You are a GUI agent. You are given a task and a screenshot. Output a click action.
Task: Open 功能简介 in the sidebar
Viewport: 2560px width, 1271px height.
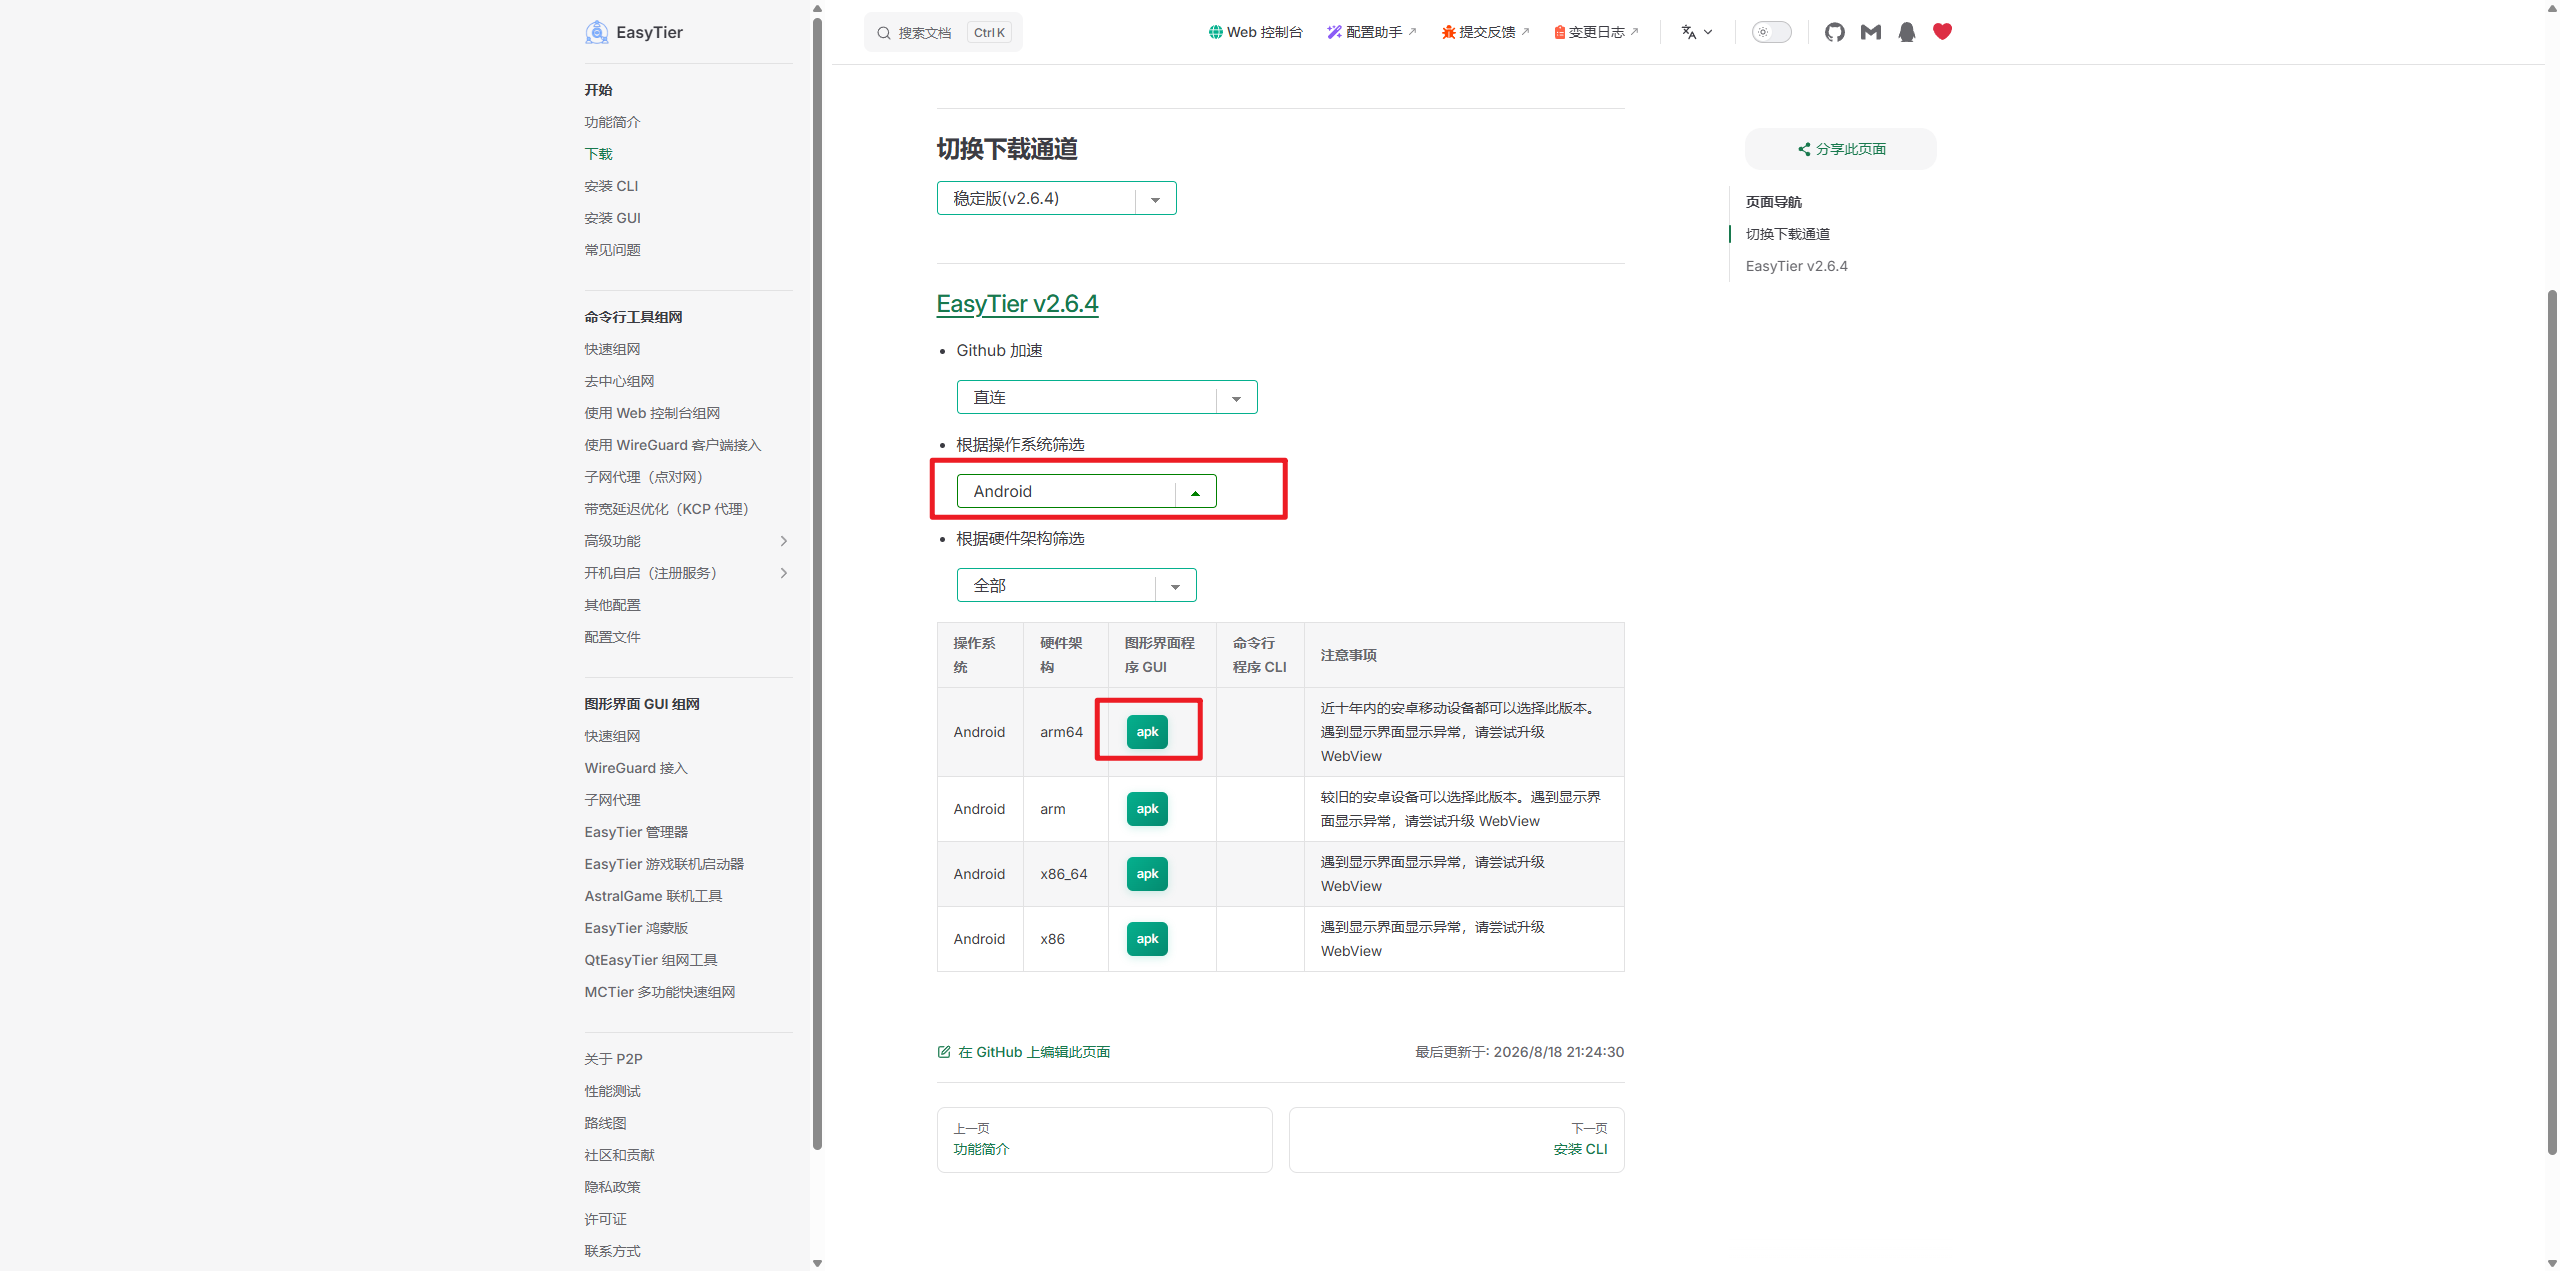(x=612, y=122)
